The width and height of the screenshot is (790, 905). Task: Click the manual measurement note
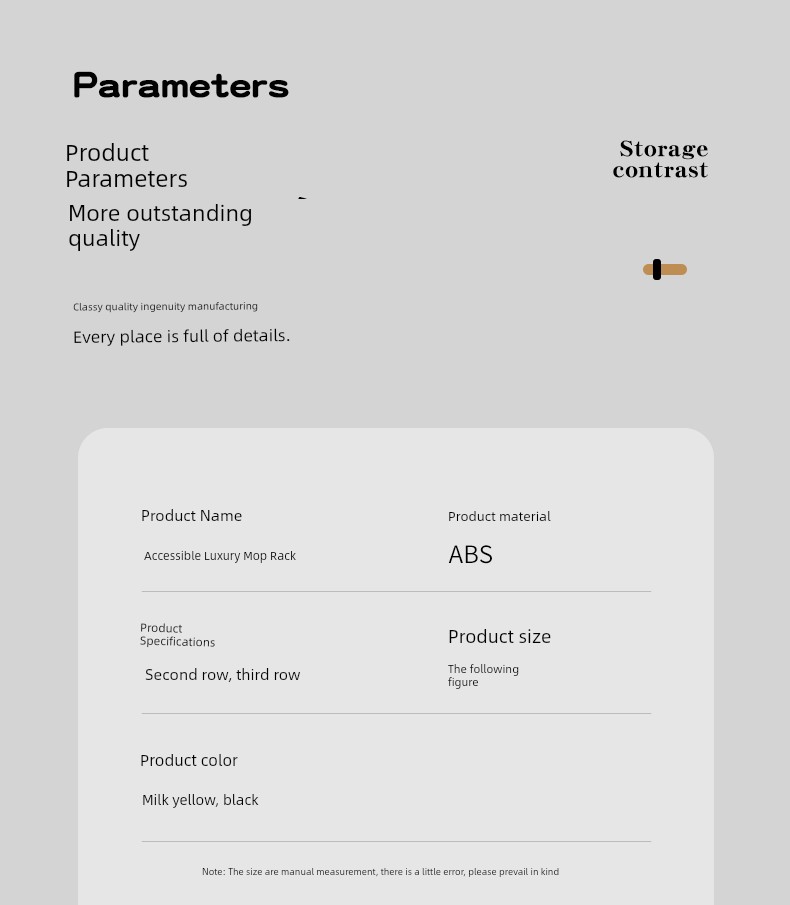380,872
